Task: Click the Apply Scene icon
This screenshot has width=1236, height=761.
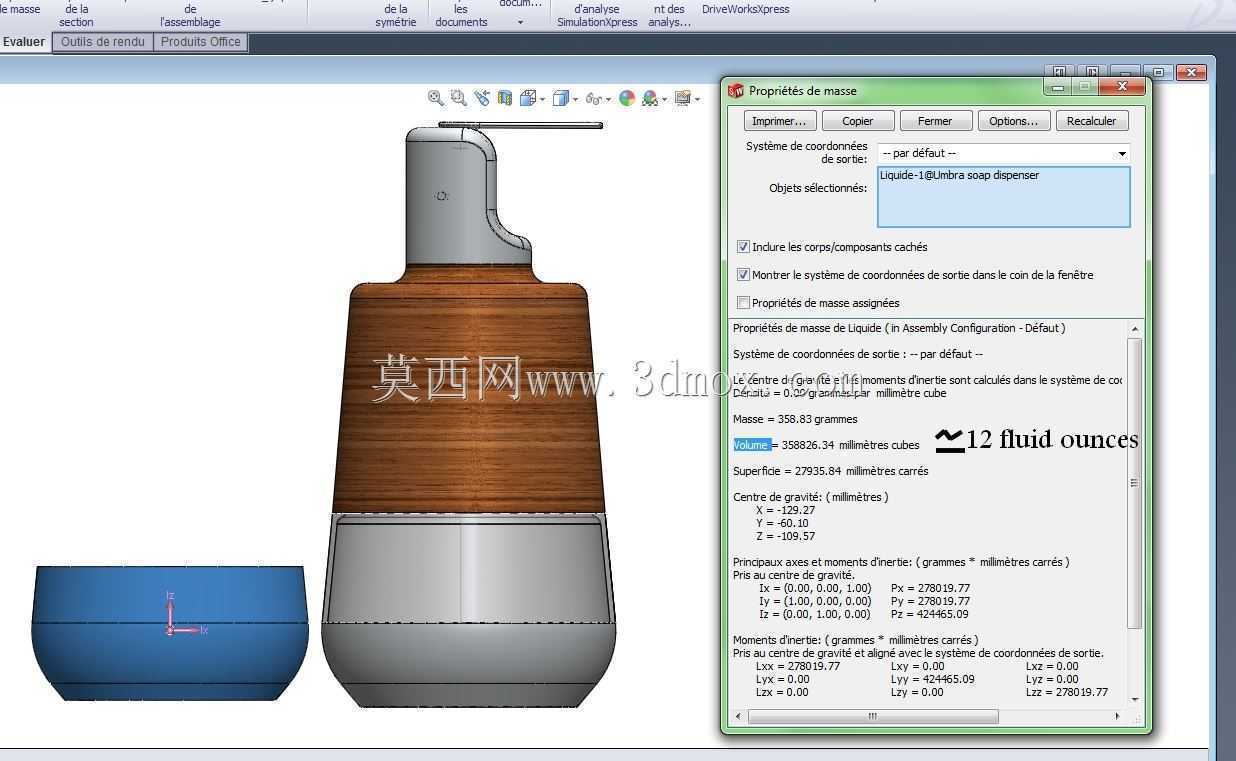Action: [650, 98]
